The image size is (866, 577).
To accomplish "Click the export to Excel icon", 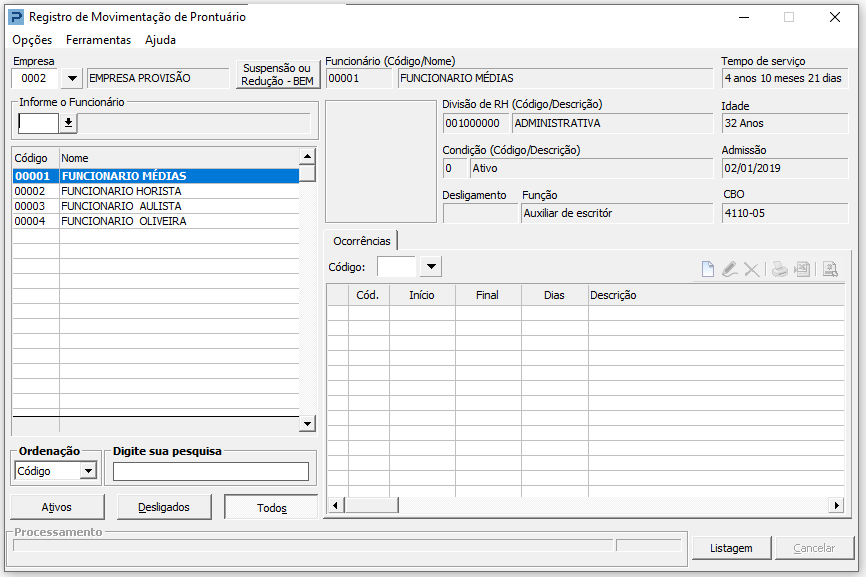I will [x=801, y=269].
